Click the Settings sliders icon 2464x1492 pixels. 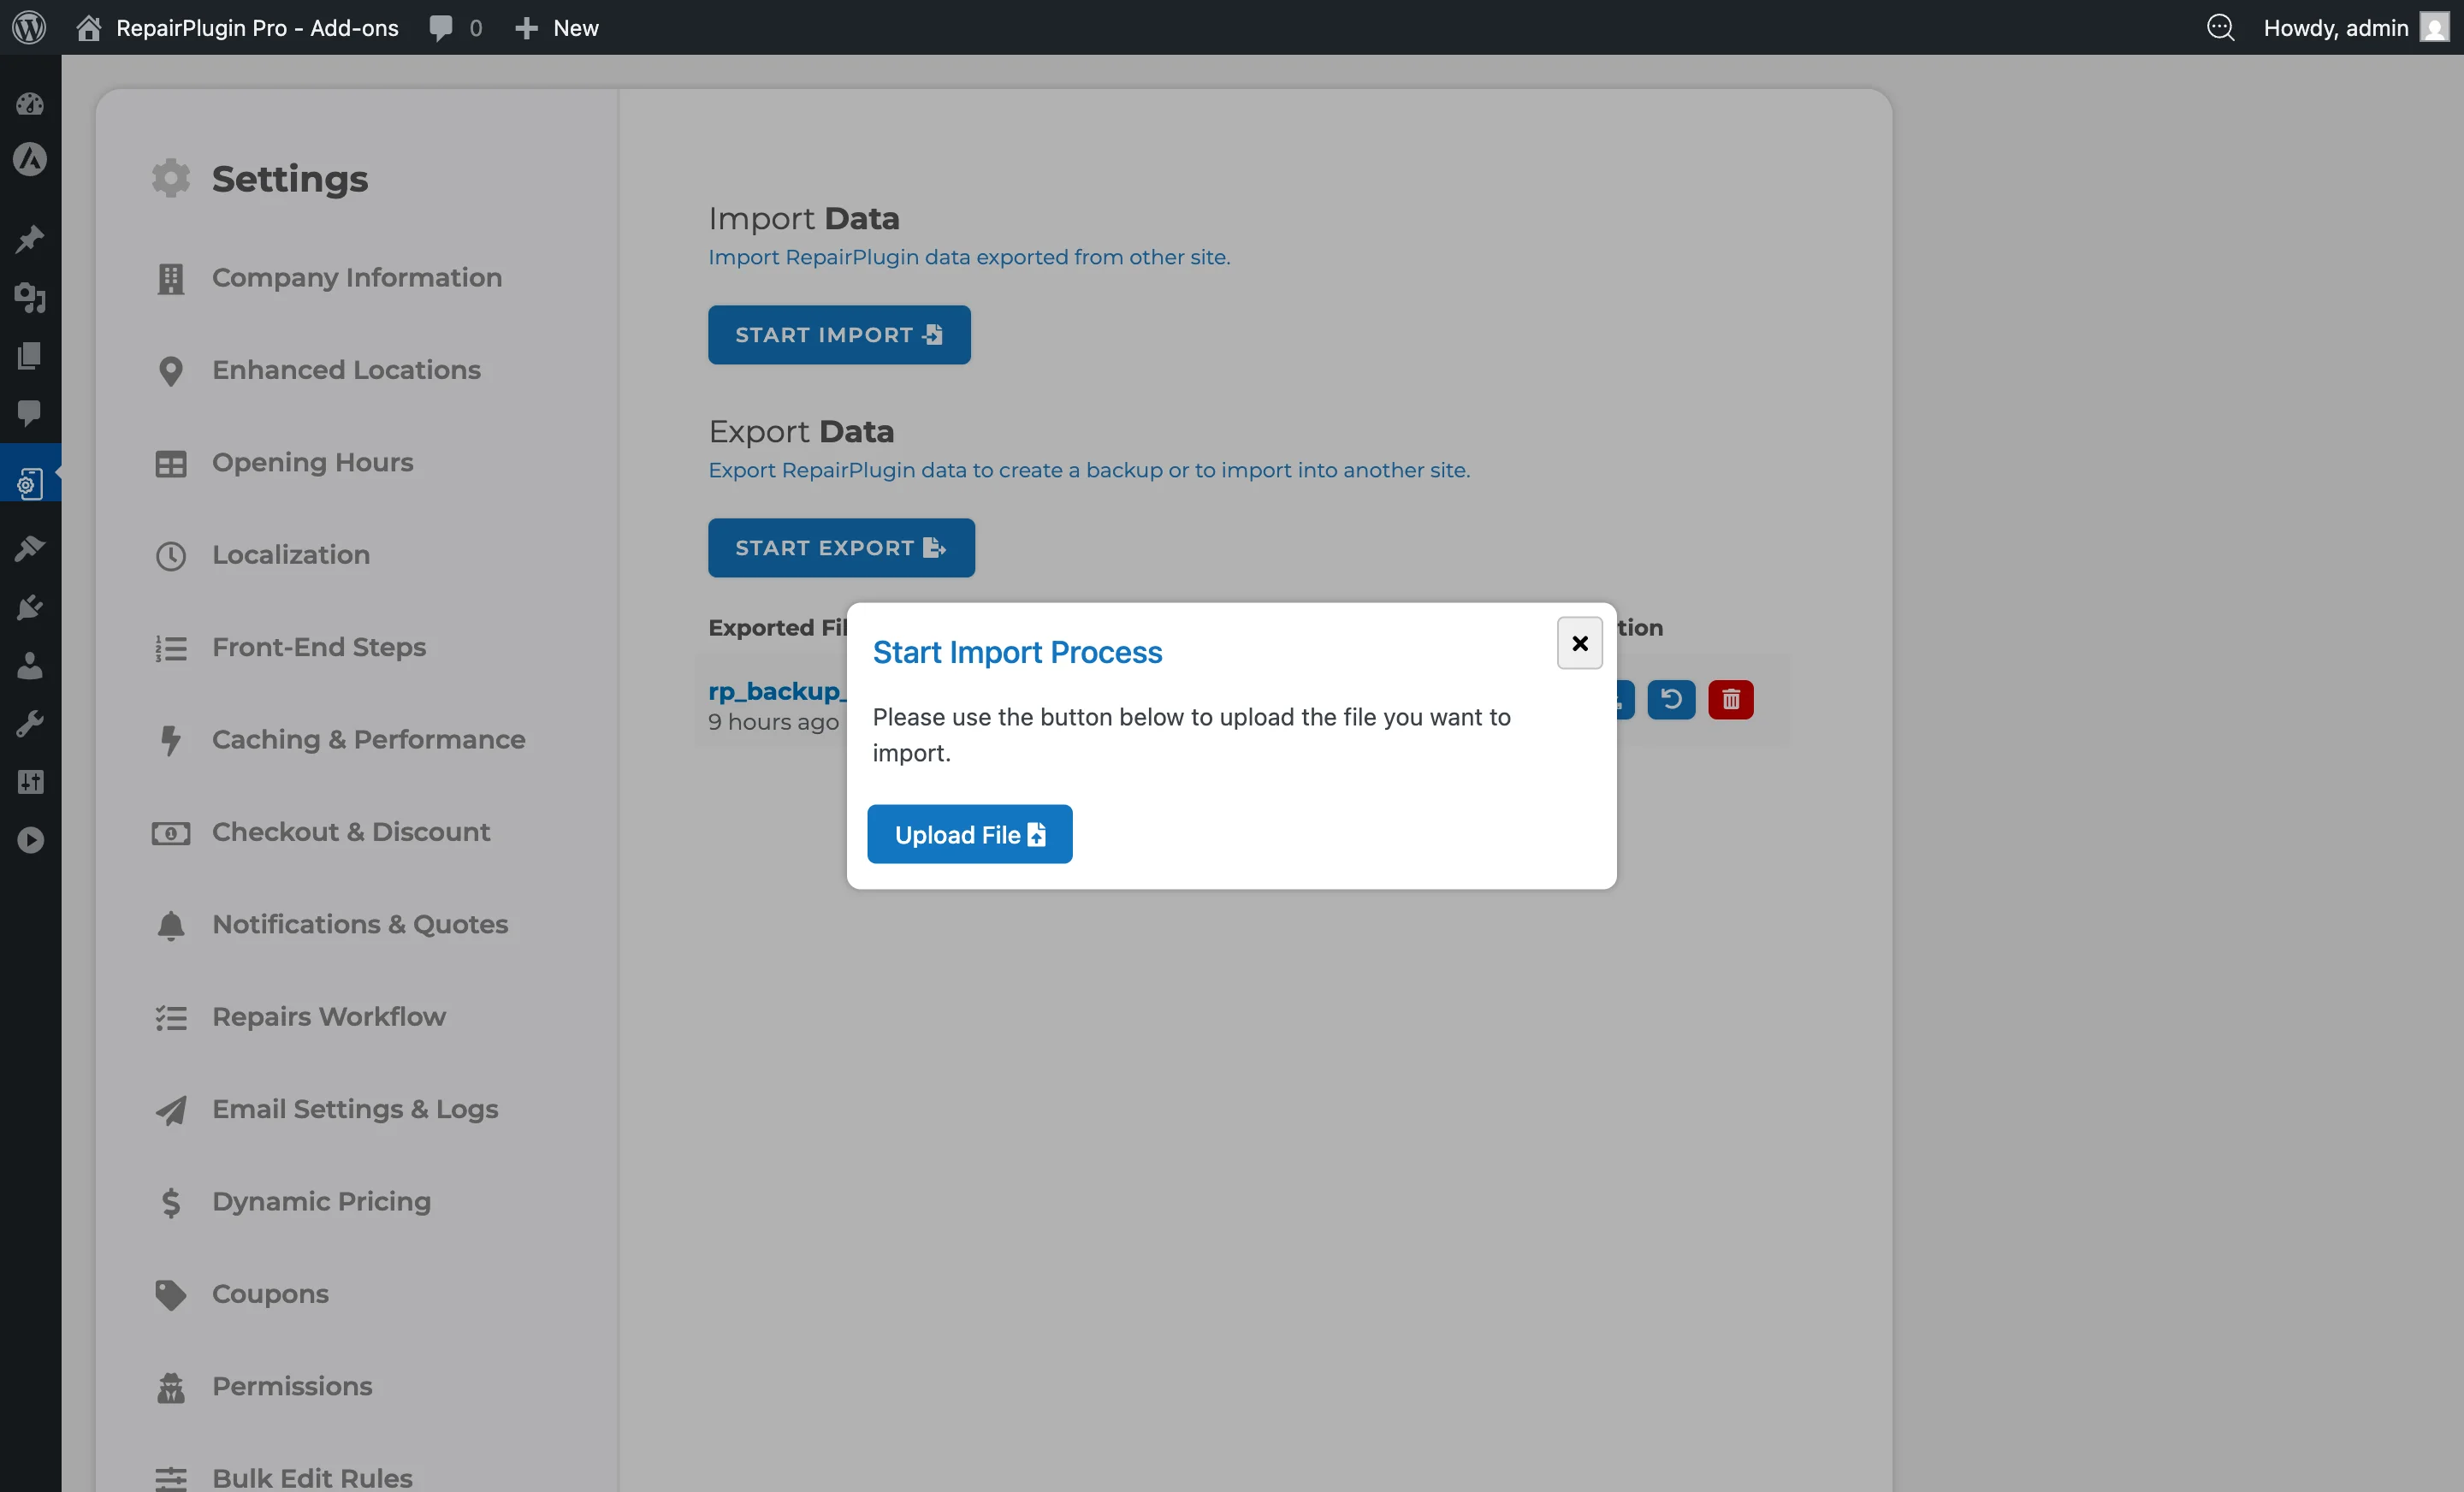click(30, 781)
